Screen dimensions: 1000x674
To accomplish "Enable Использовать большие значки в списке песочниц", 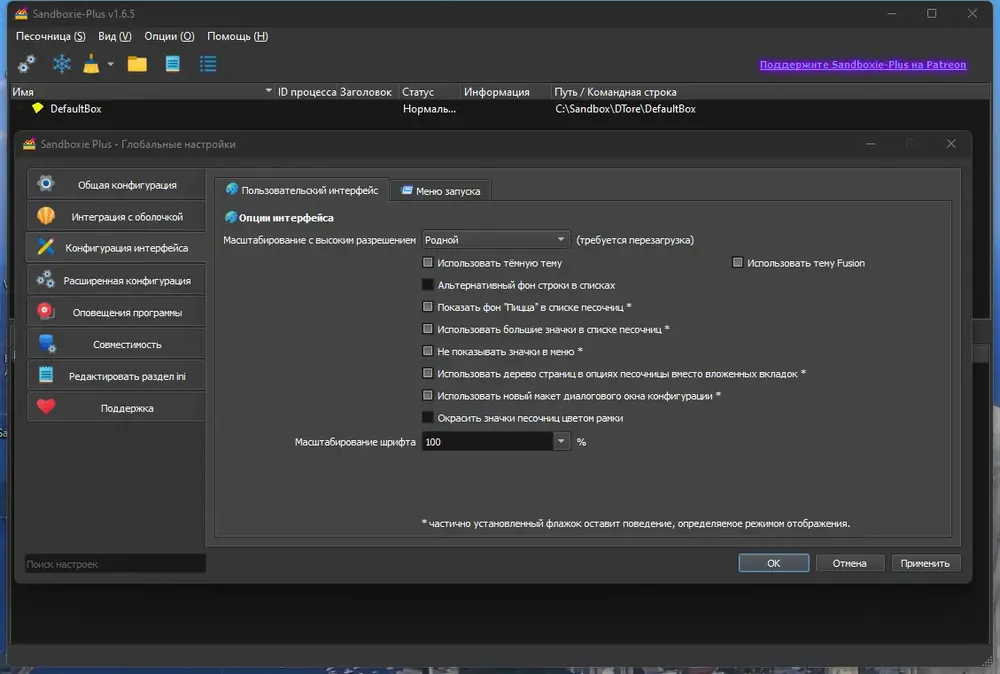I will 428,329.
